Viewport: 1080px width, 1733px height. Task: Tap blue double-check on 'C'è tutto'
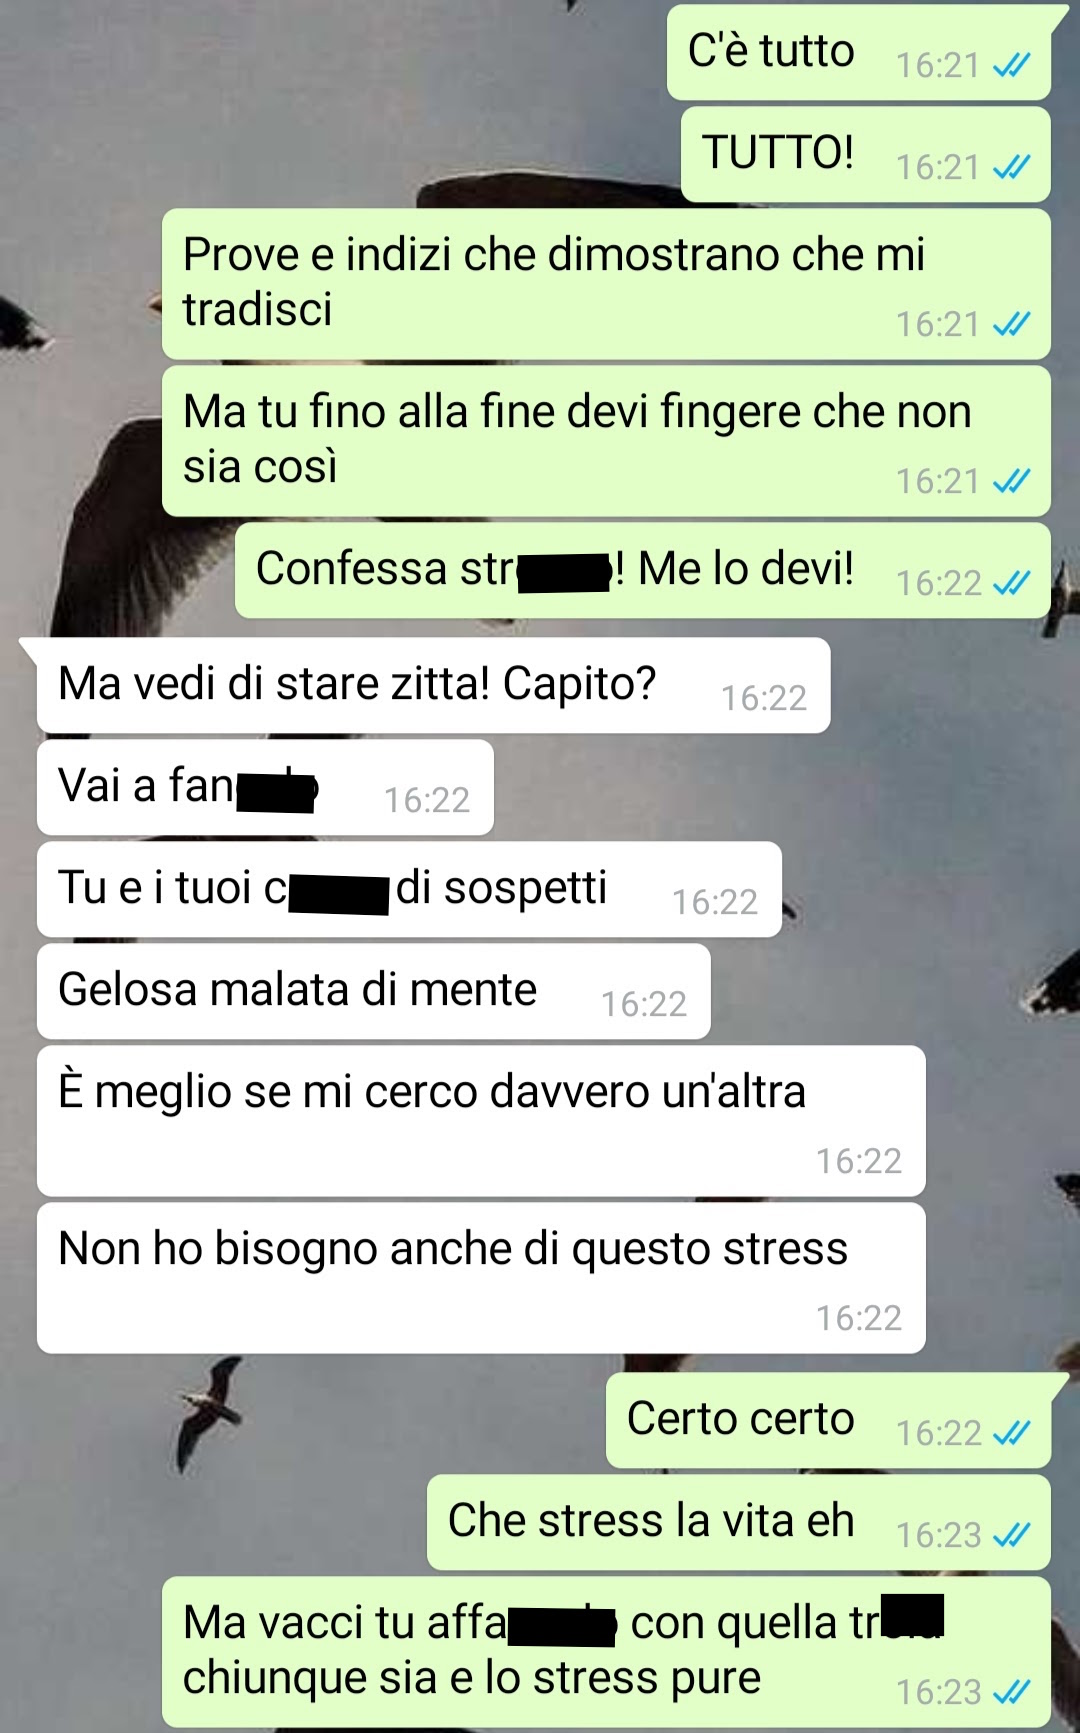(1011, 65)
